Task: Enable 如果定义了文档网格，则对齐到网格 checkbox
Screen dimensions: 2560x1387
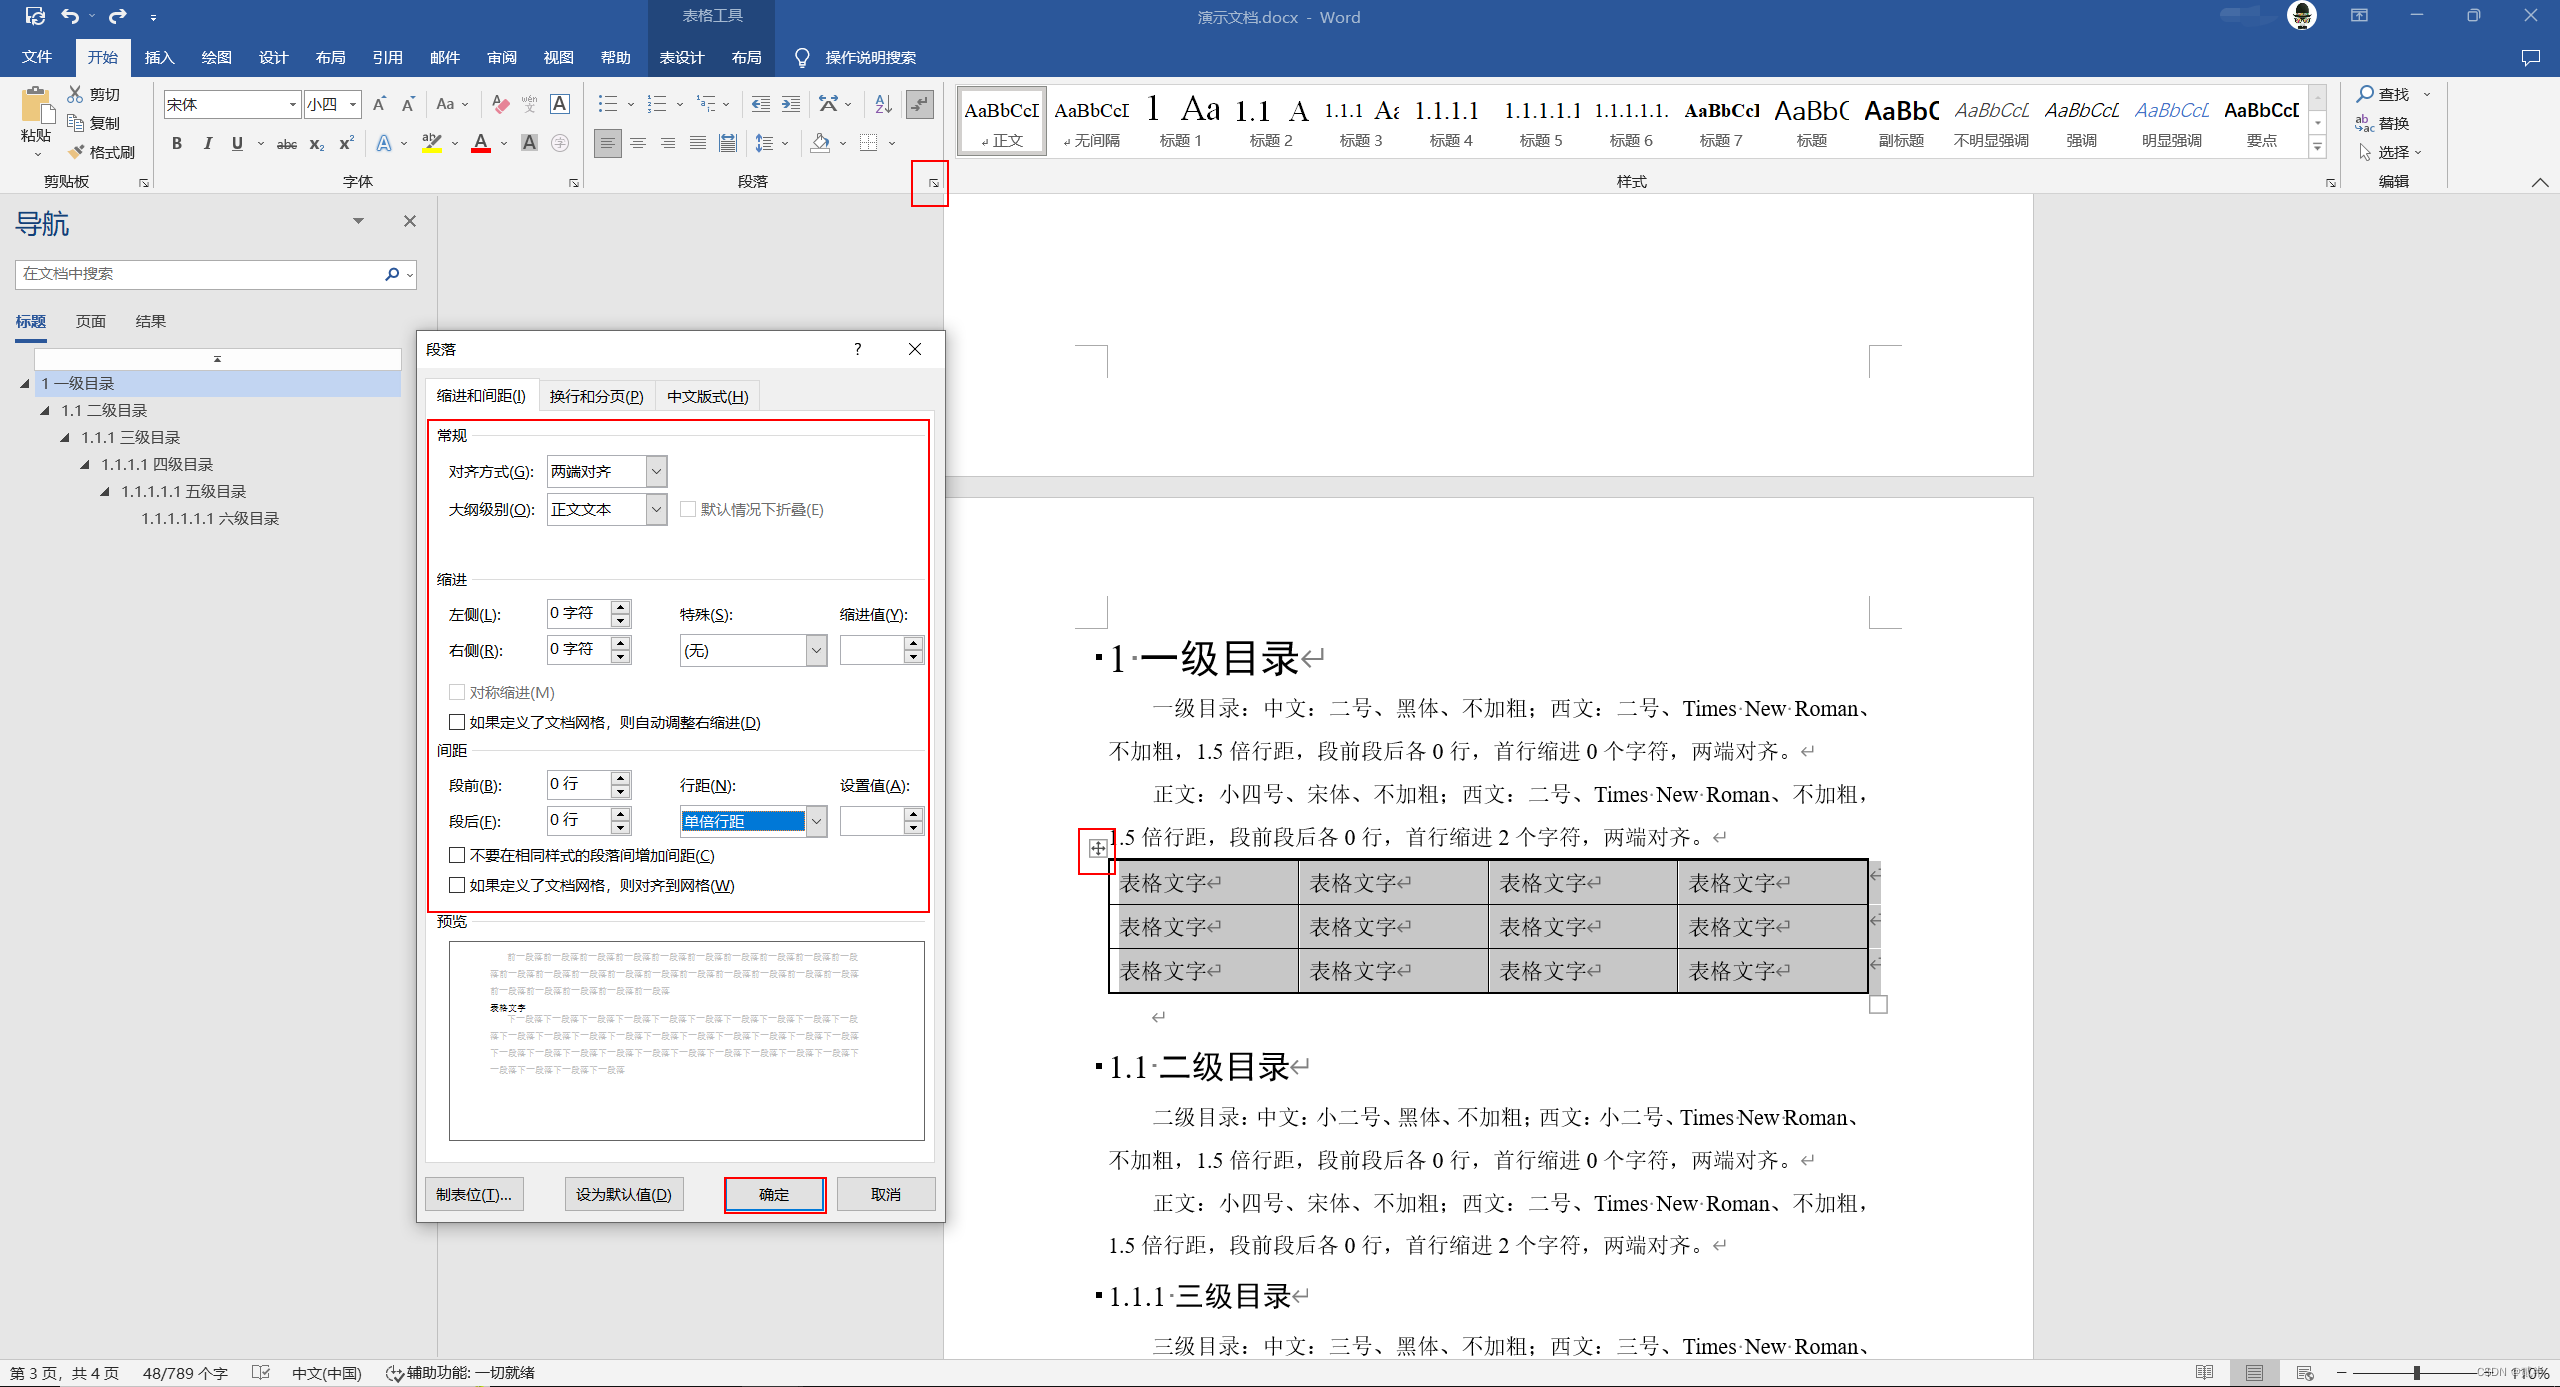Action: click(x=457, y=885)
